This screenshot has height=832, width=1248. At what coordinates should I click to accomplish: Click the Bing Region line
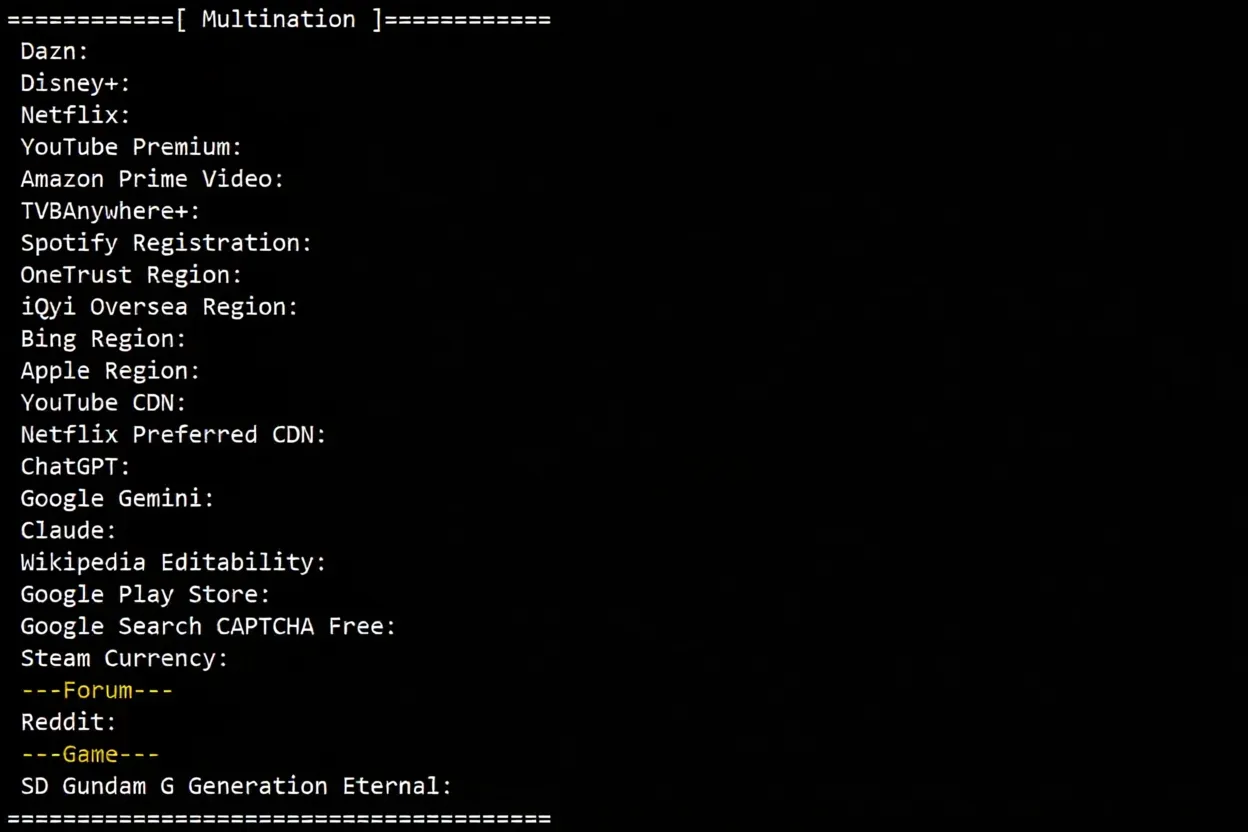pos(104,339)
